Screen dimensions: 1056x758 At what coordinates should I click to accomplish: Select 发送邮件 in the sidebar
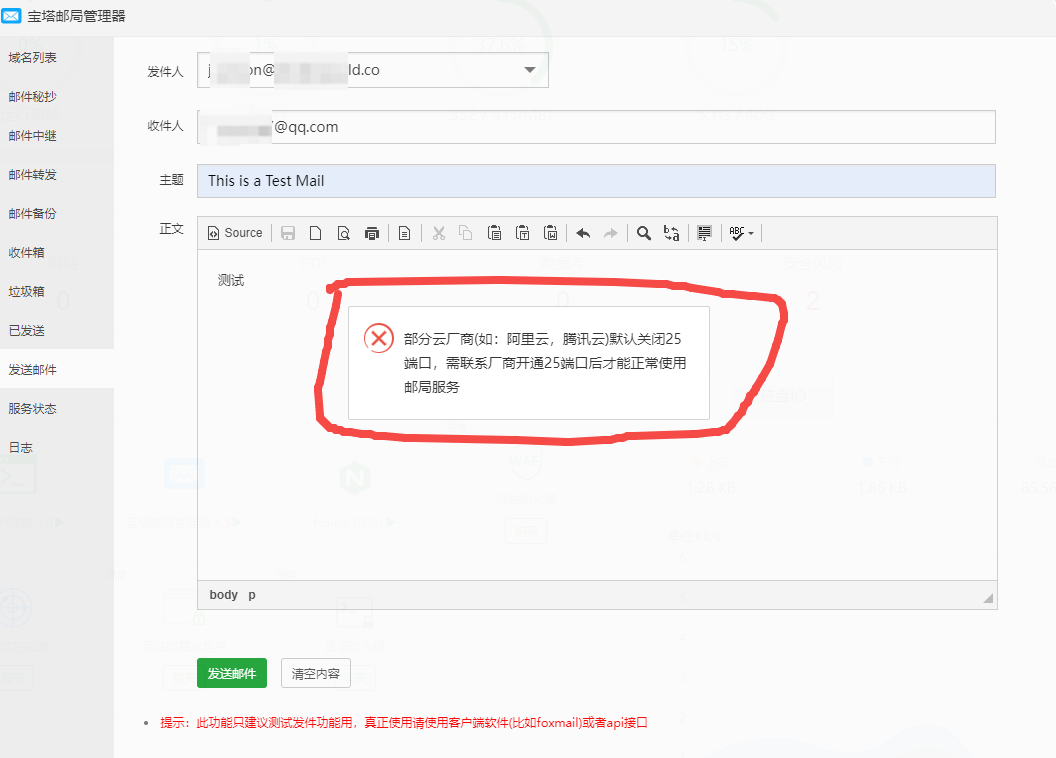click(57, 370)
